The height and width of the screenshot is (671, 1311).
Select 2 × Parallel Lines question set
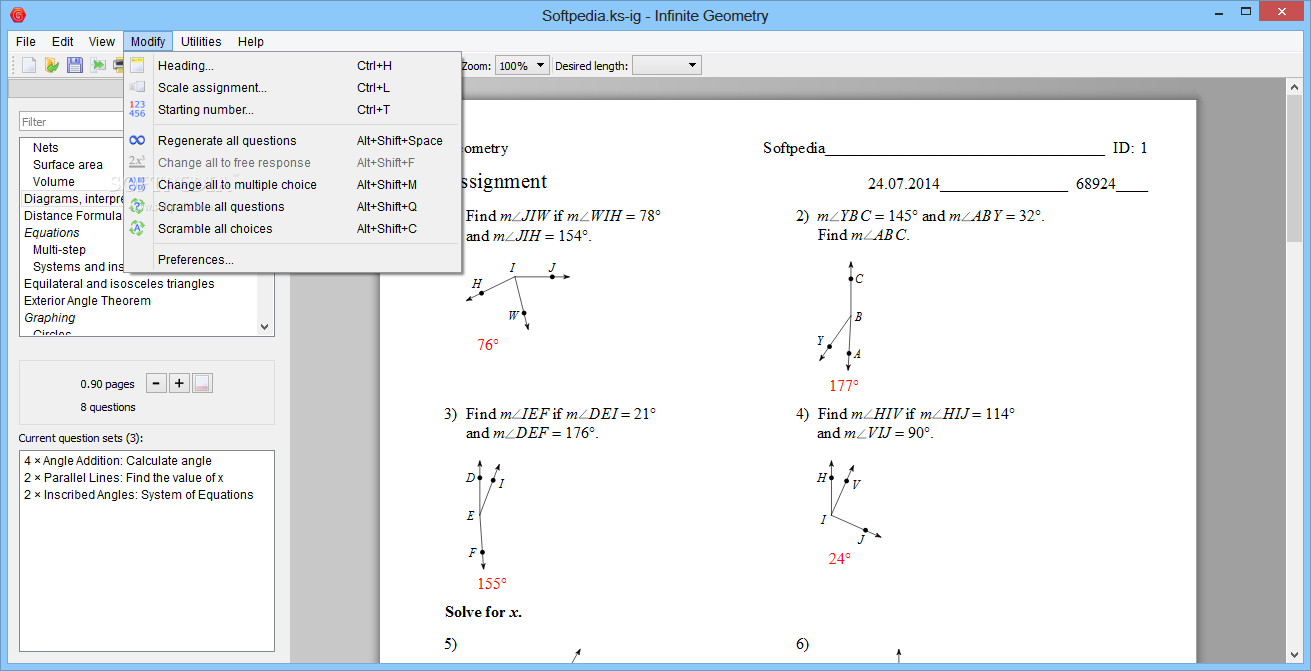[124, 478]
